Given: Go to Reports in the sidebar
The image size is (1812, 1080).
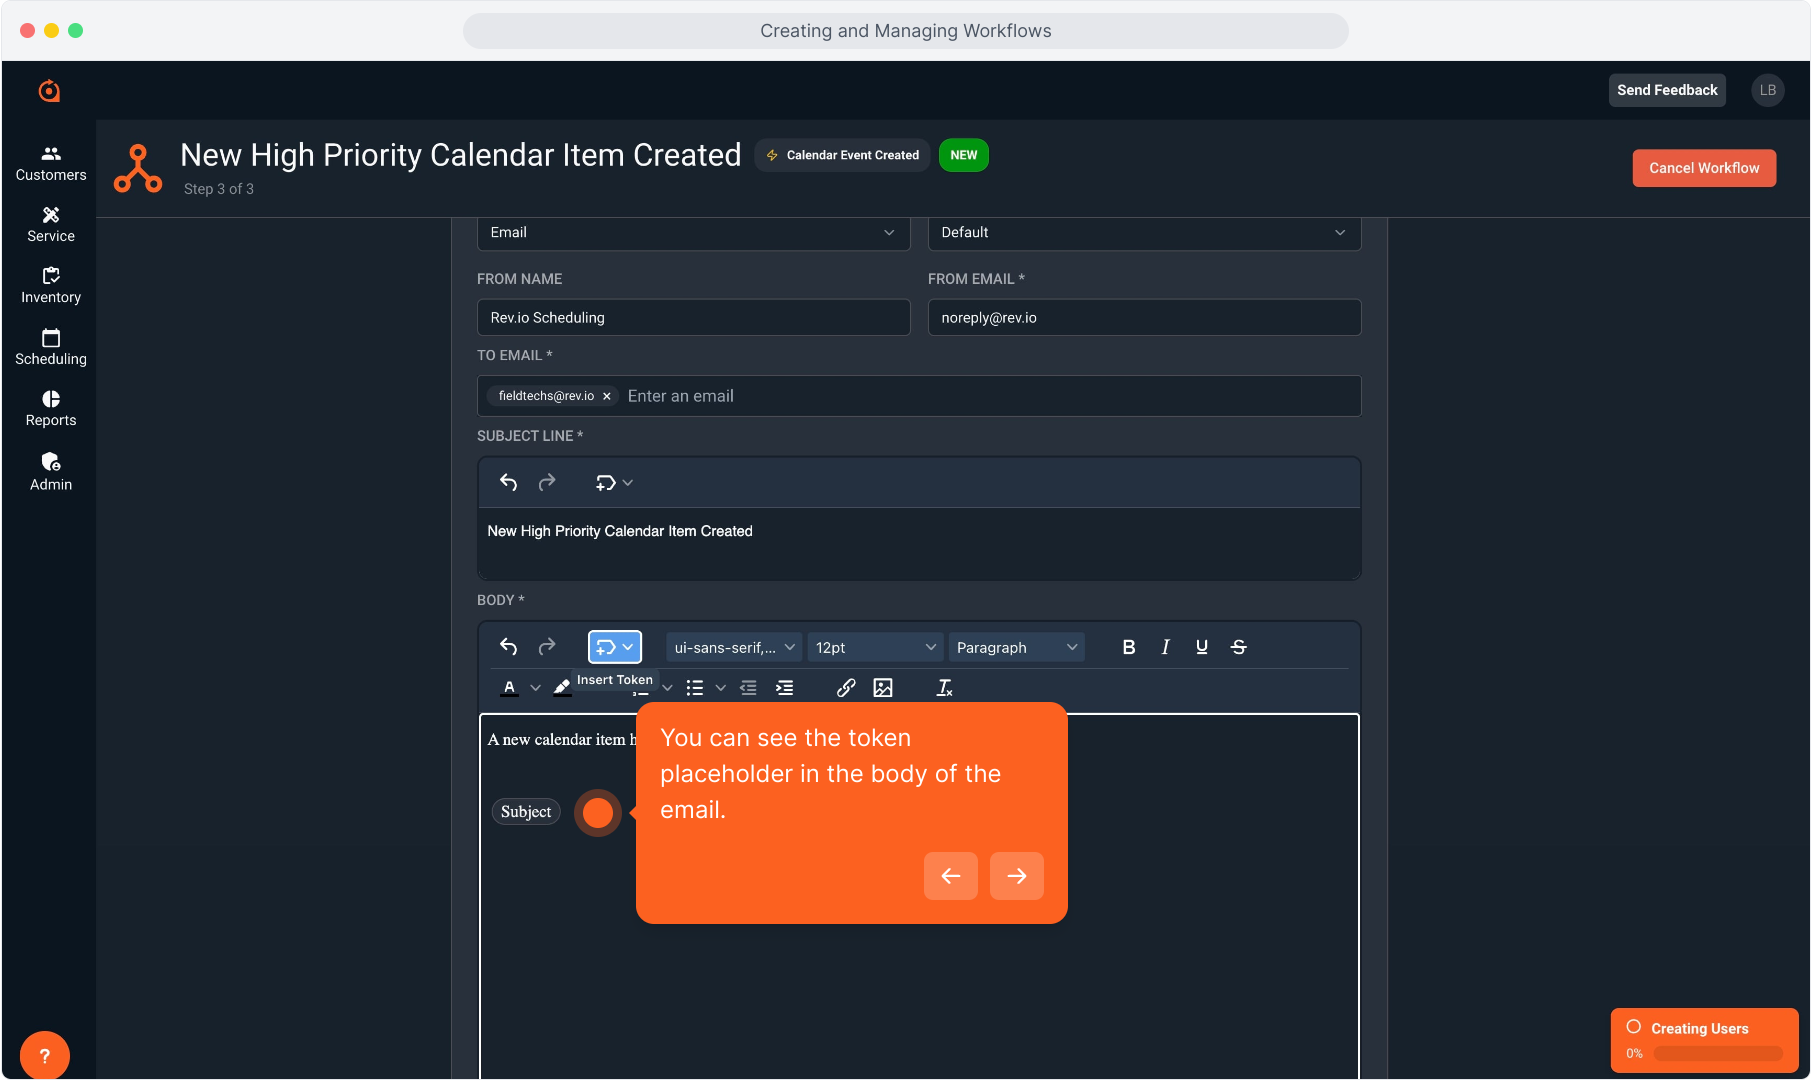Looking at the screenshot, I should 51,408.
